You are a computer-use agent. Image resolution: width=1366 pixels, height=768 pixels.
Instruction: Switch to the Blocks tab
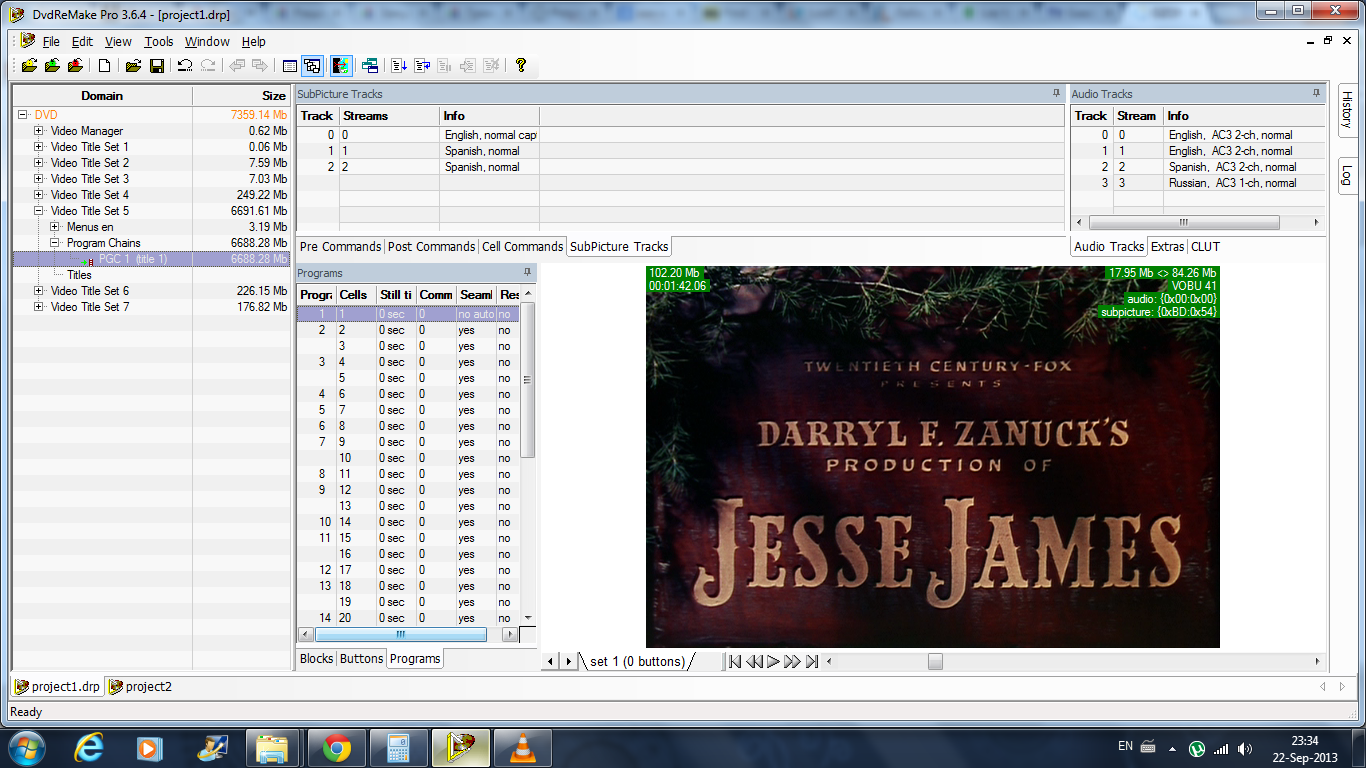click(x=316, y=659)
